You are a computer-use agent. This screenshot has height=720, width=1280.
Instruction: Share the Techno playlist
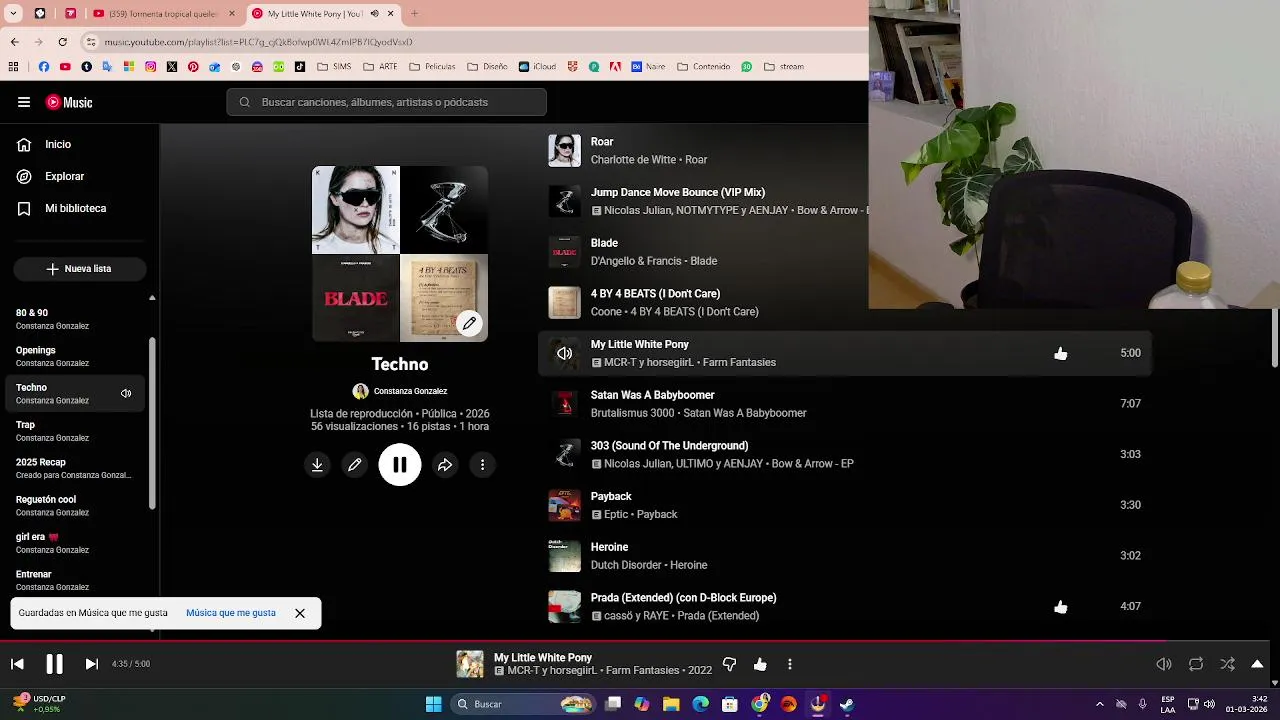pyautogui.click(x=445, y=465)
